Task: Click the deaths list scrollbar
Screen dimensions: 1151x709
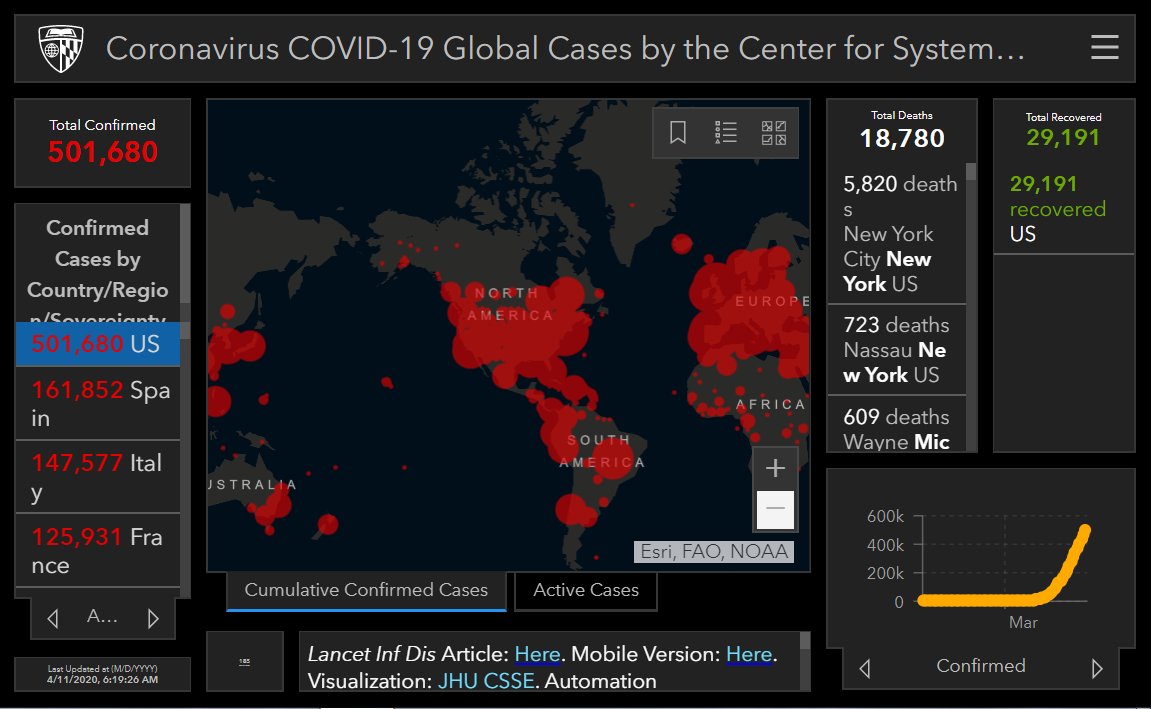Action: [x=971, y=172]
